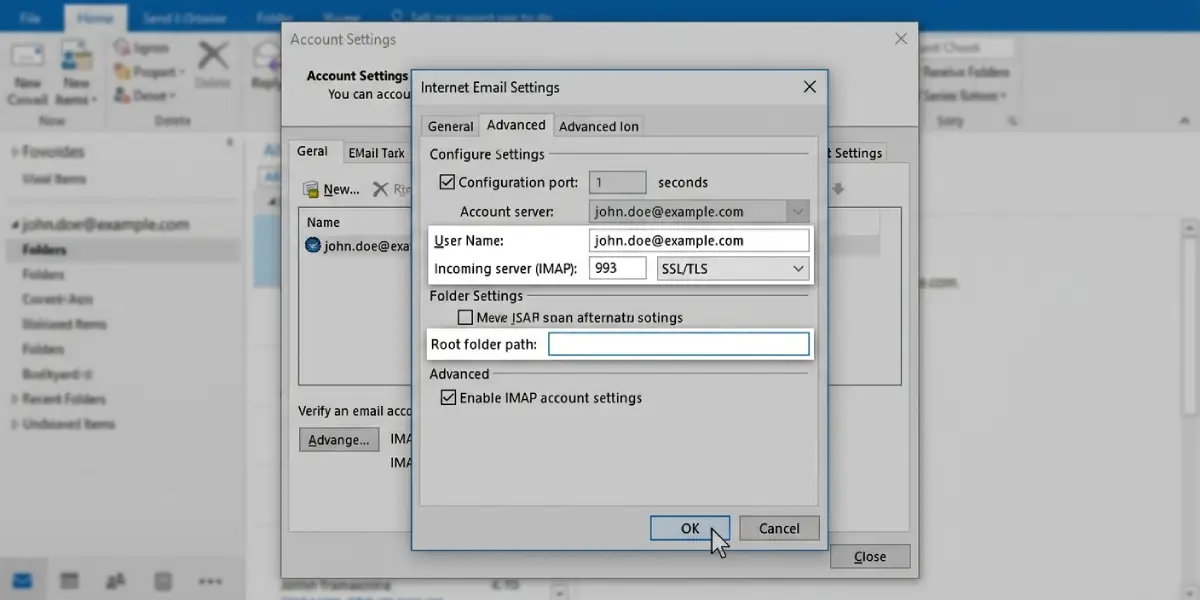Close the Internet Email Settings dialog
Image resolution: width=1200 pixels, height=600 pixels.
click(x=810, y=87)
